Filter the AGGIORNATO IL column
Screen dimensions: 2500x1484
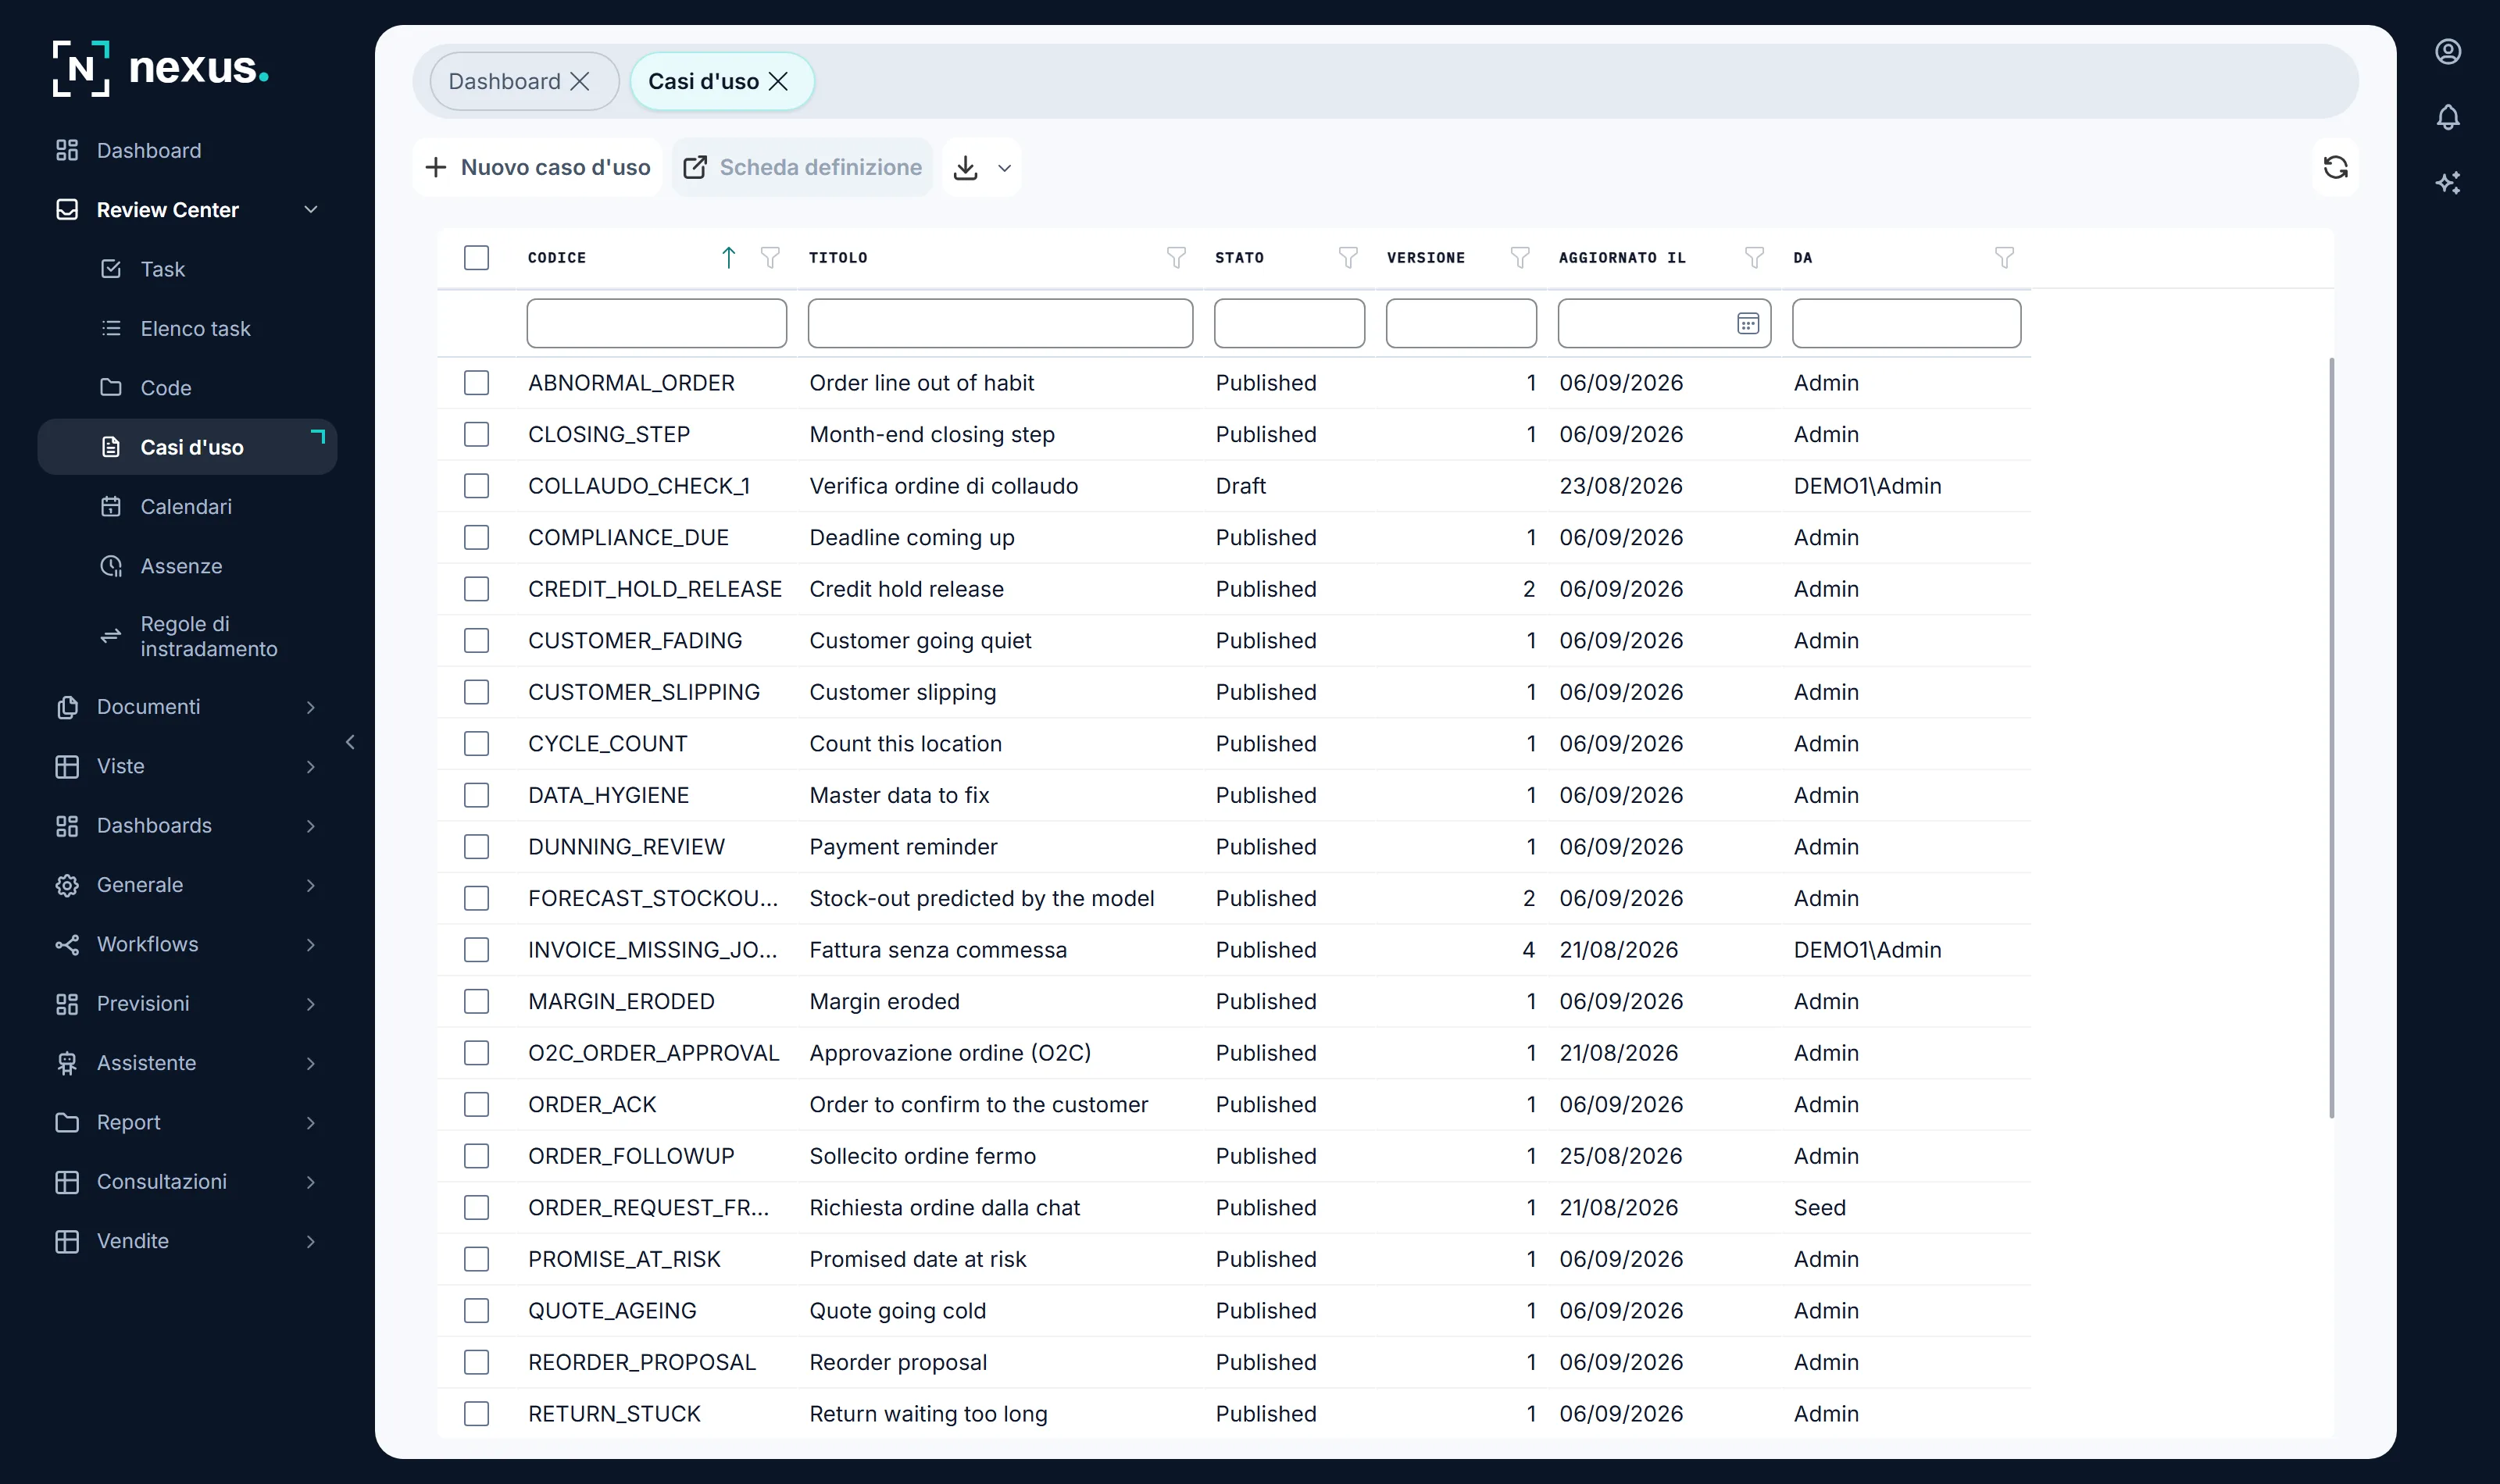point(1754,258)
